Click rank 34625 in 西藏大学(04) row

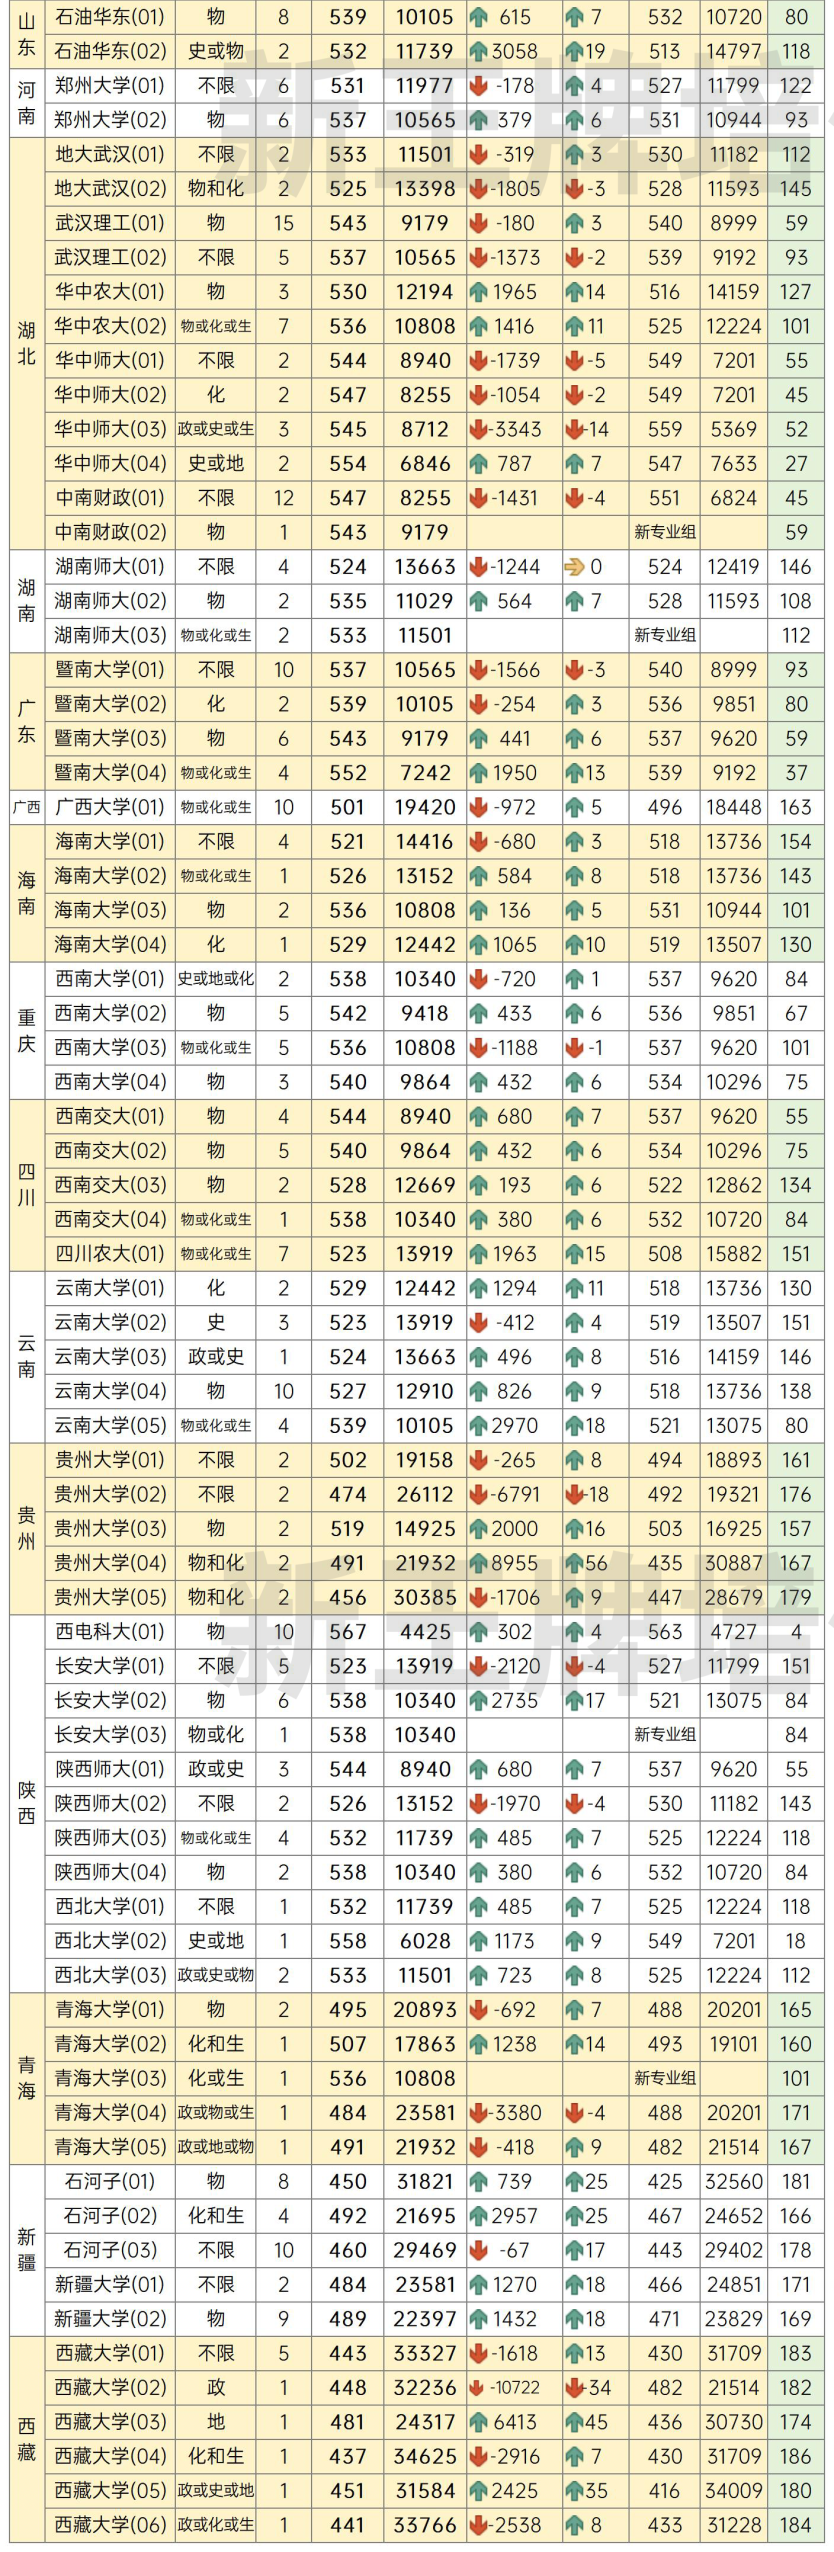tap(425, 2456)
